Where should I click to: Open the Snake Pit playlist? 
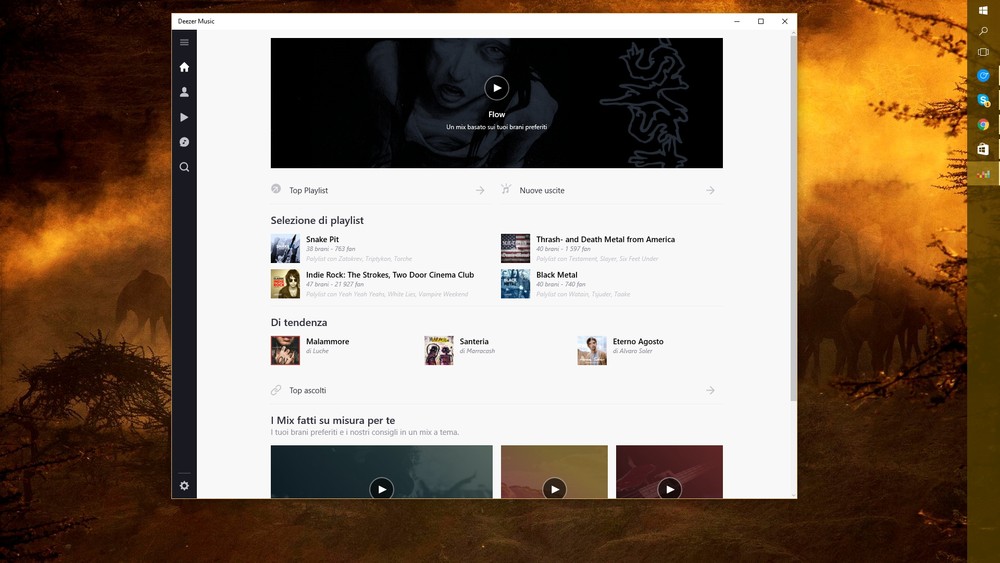pos(322,240)
